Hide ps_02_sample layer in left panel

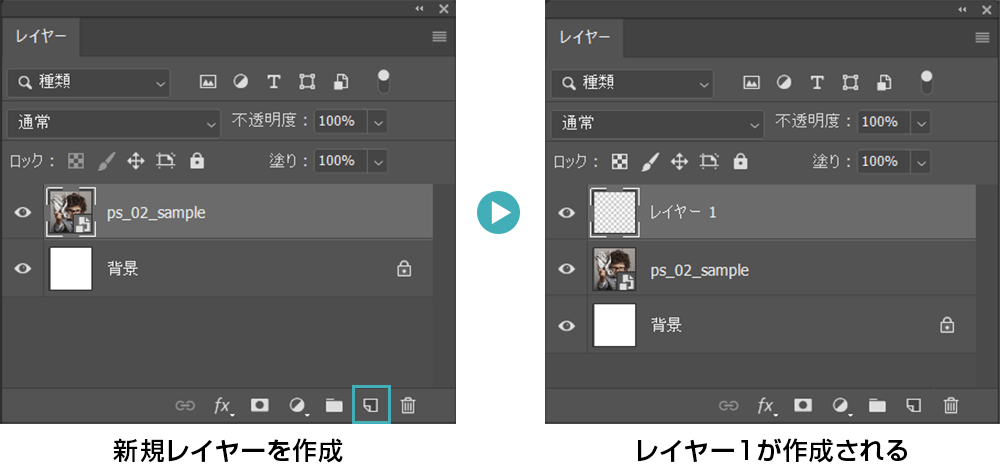(x=22, y=212)
